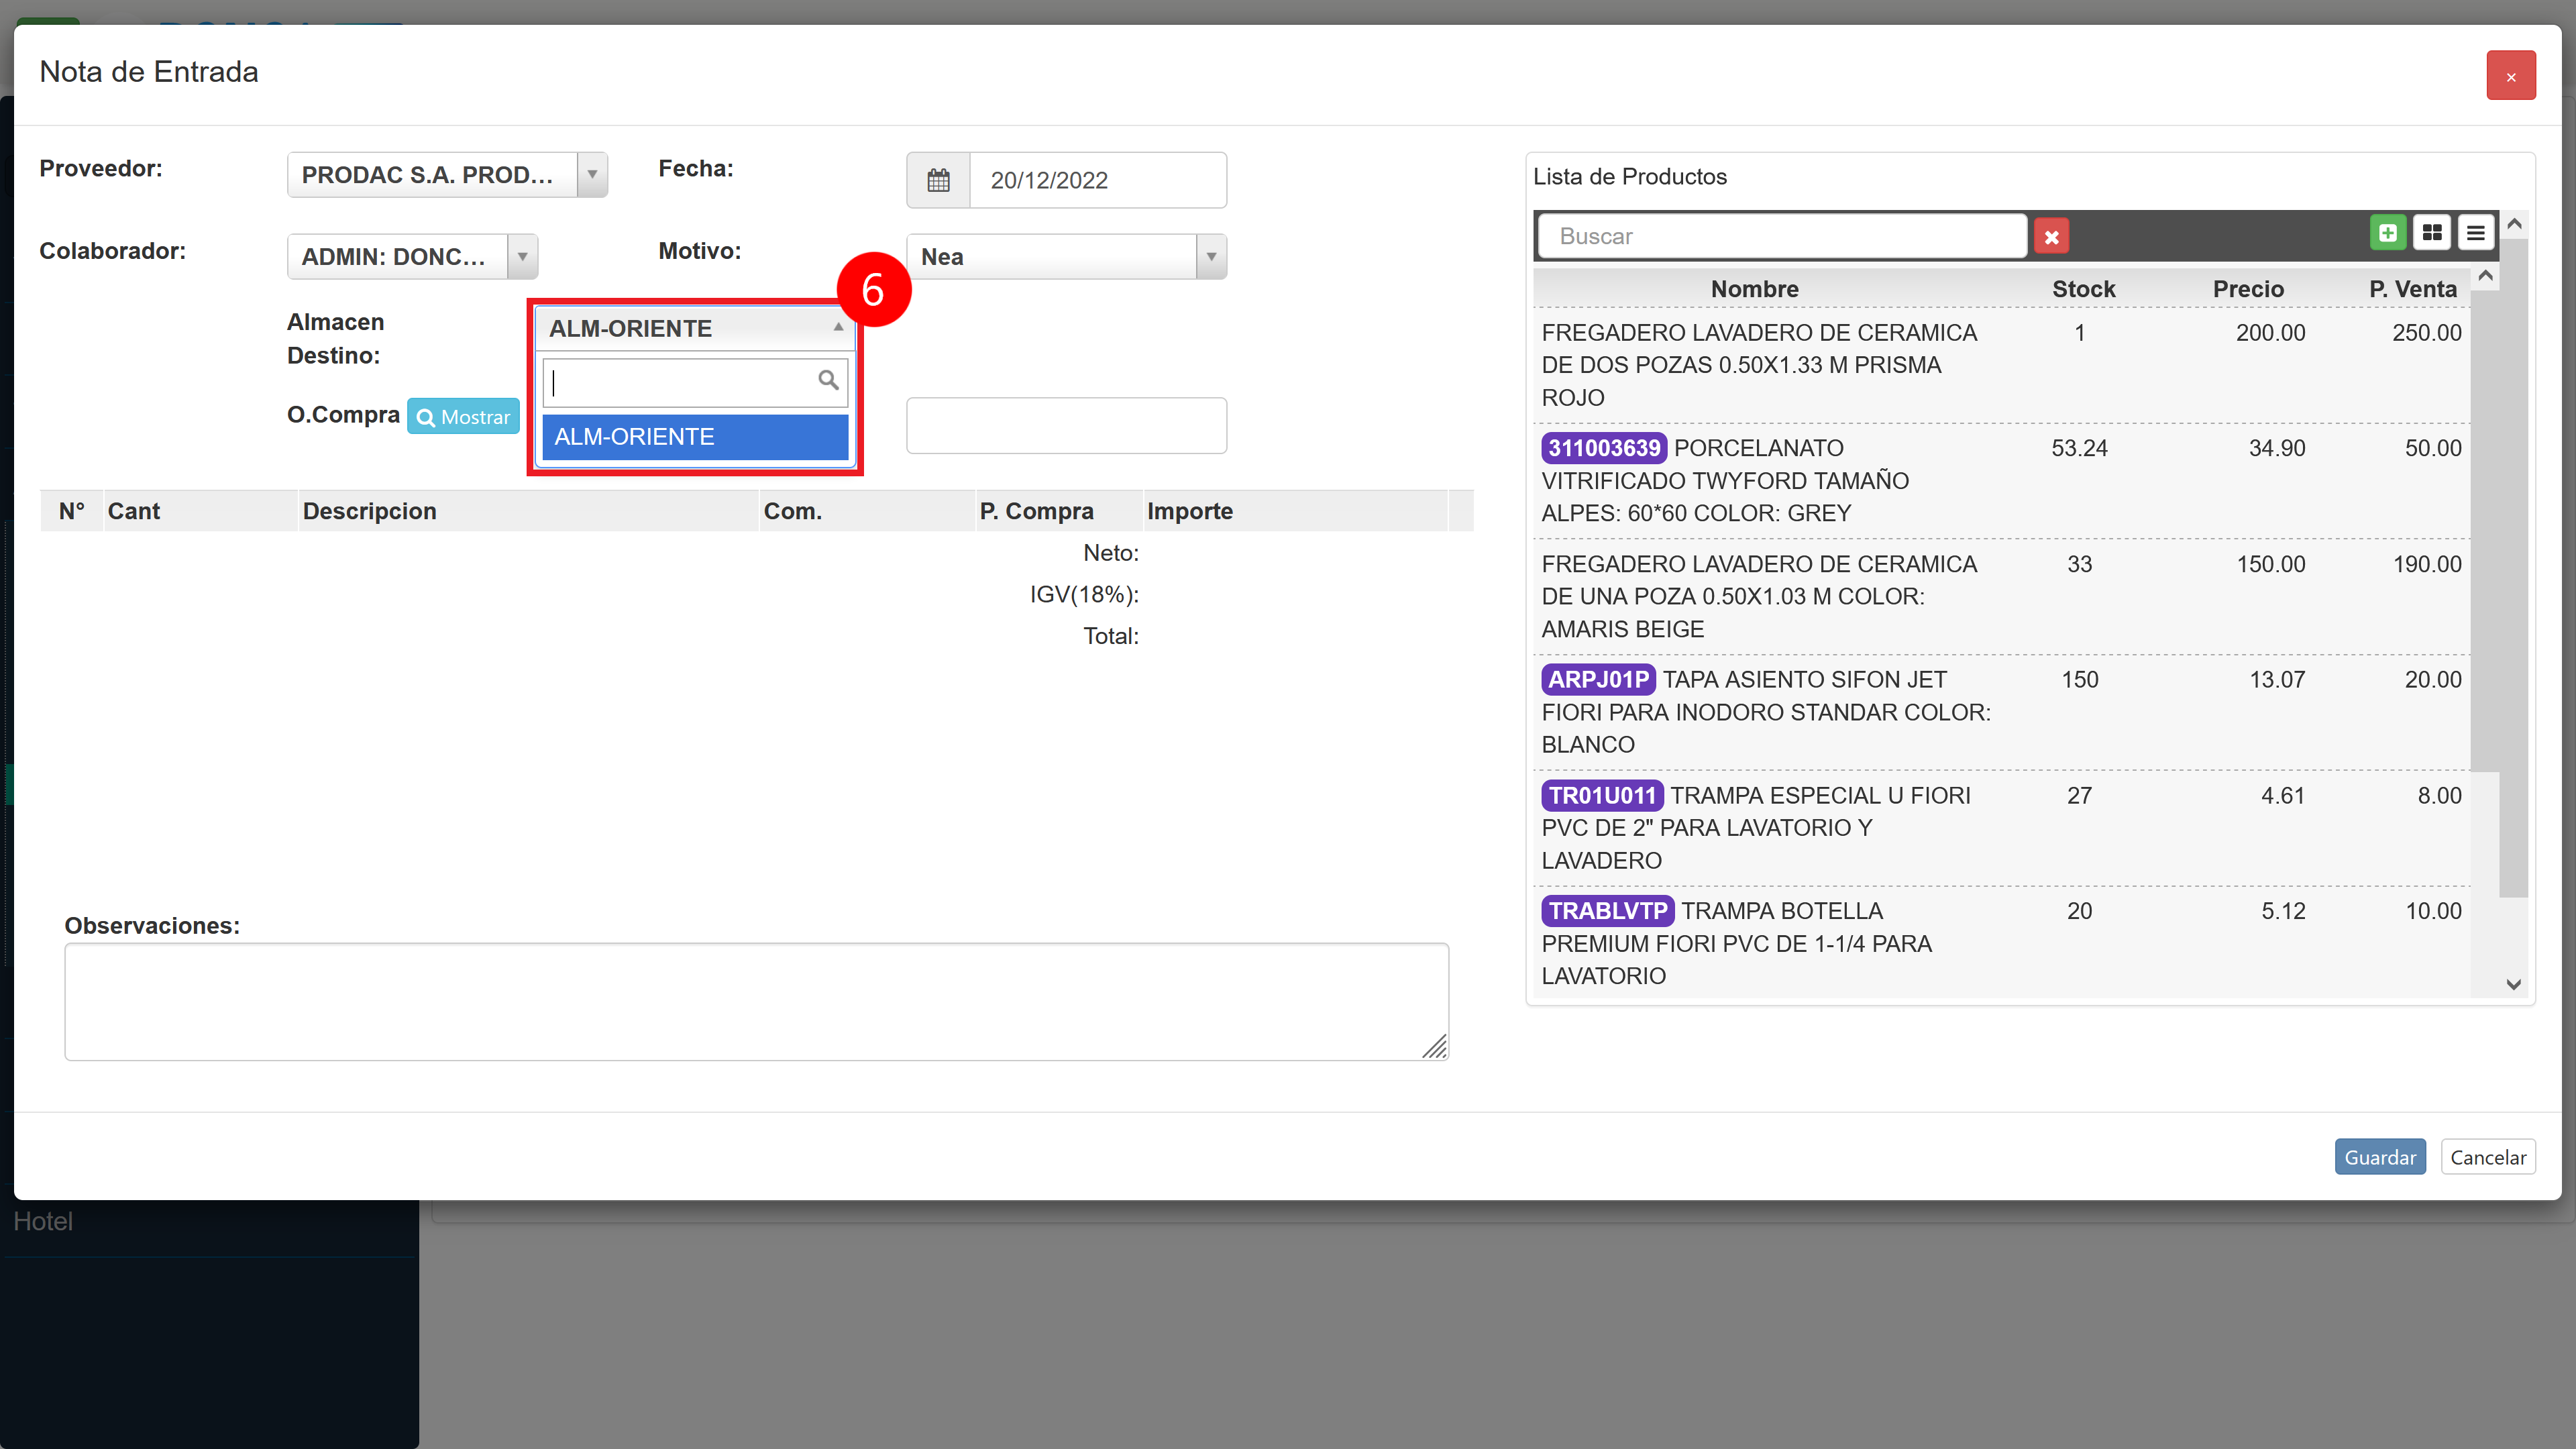This screenshot has height=1449, width=2576.
Task: Click the P. Venta value 250.00
Action: point(2426,333)
